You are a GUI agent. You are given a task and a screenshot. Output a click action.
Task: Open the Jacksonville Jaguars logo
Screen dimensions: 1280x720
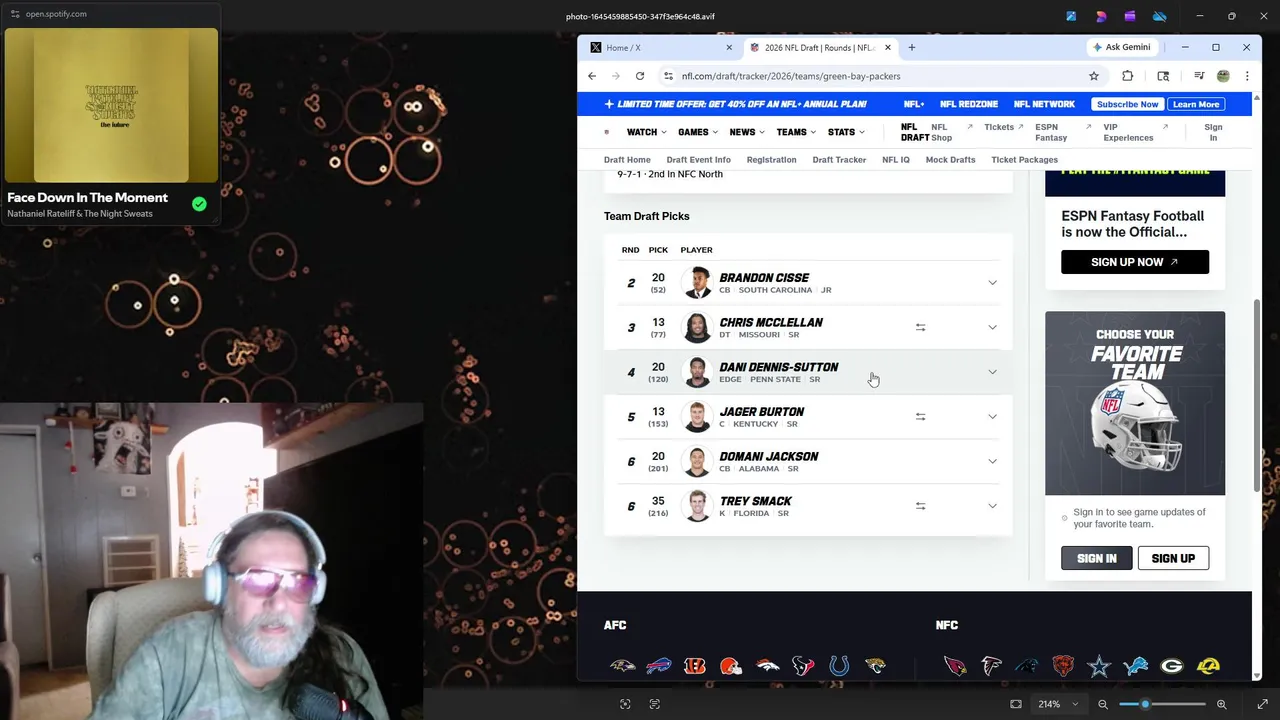click(875, 666)
